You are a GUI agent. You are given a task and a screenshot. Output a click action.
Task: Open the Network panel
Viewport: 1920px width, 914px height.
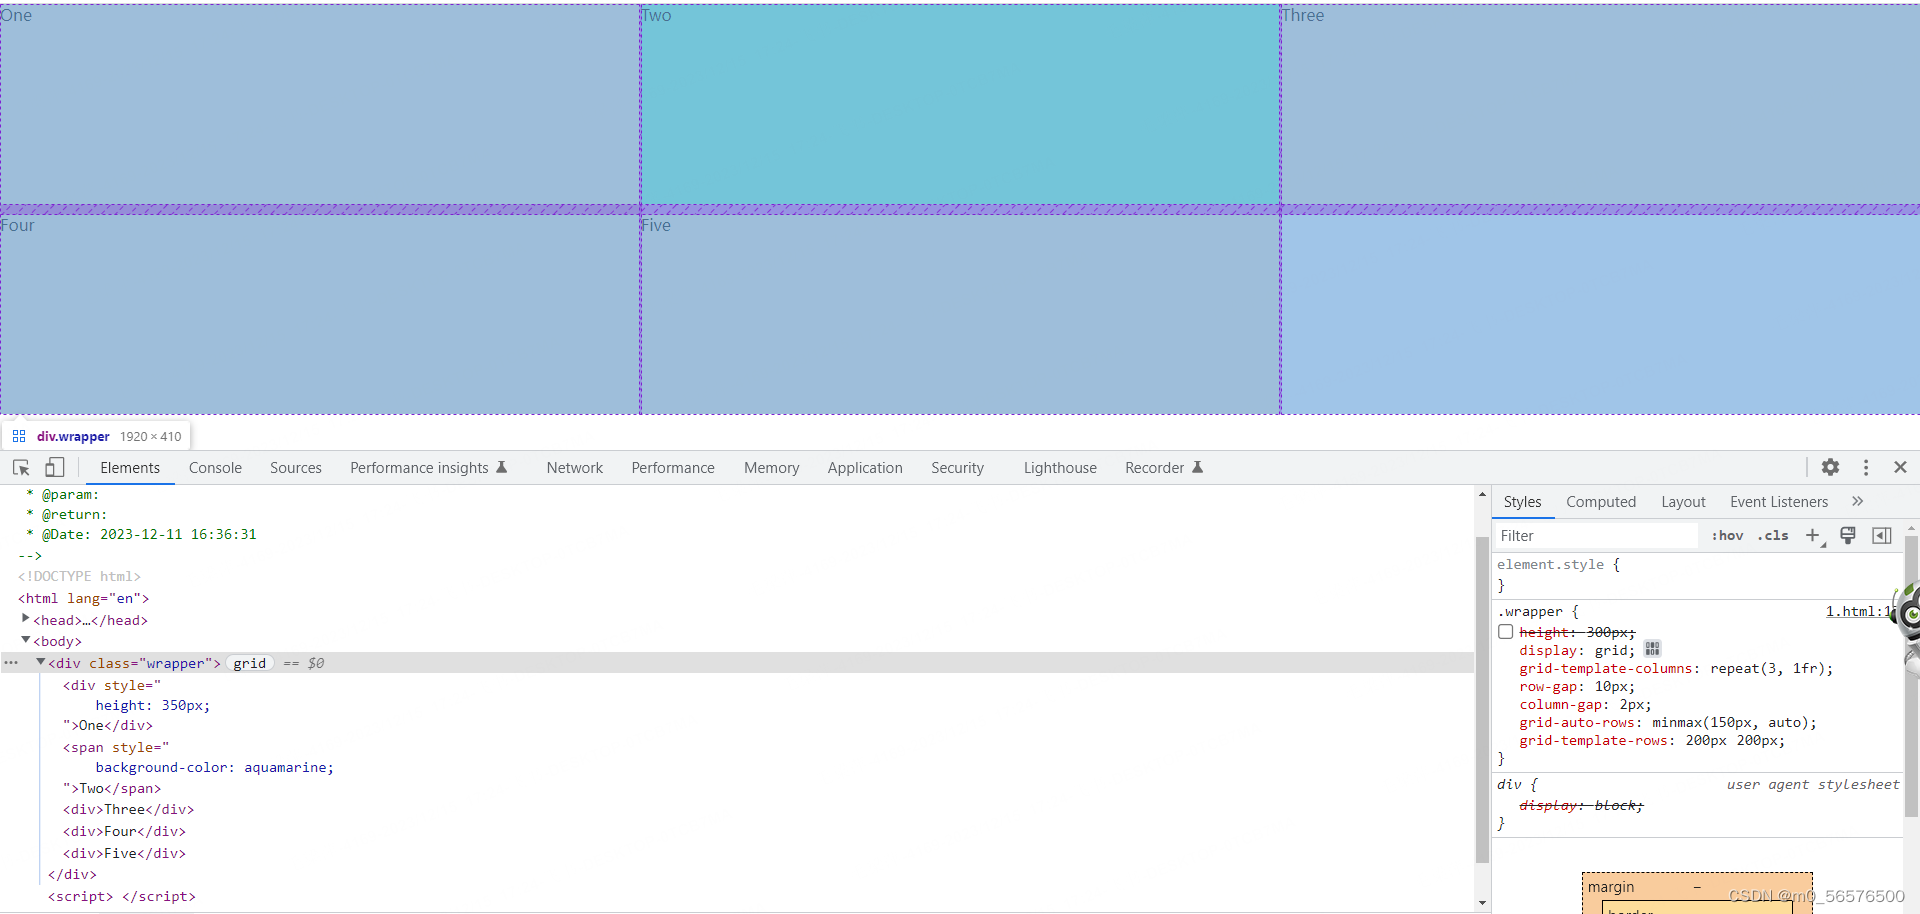click(x=574, y=467)
